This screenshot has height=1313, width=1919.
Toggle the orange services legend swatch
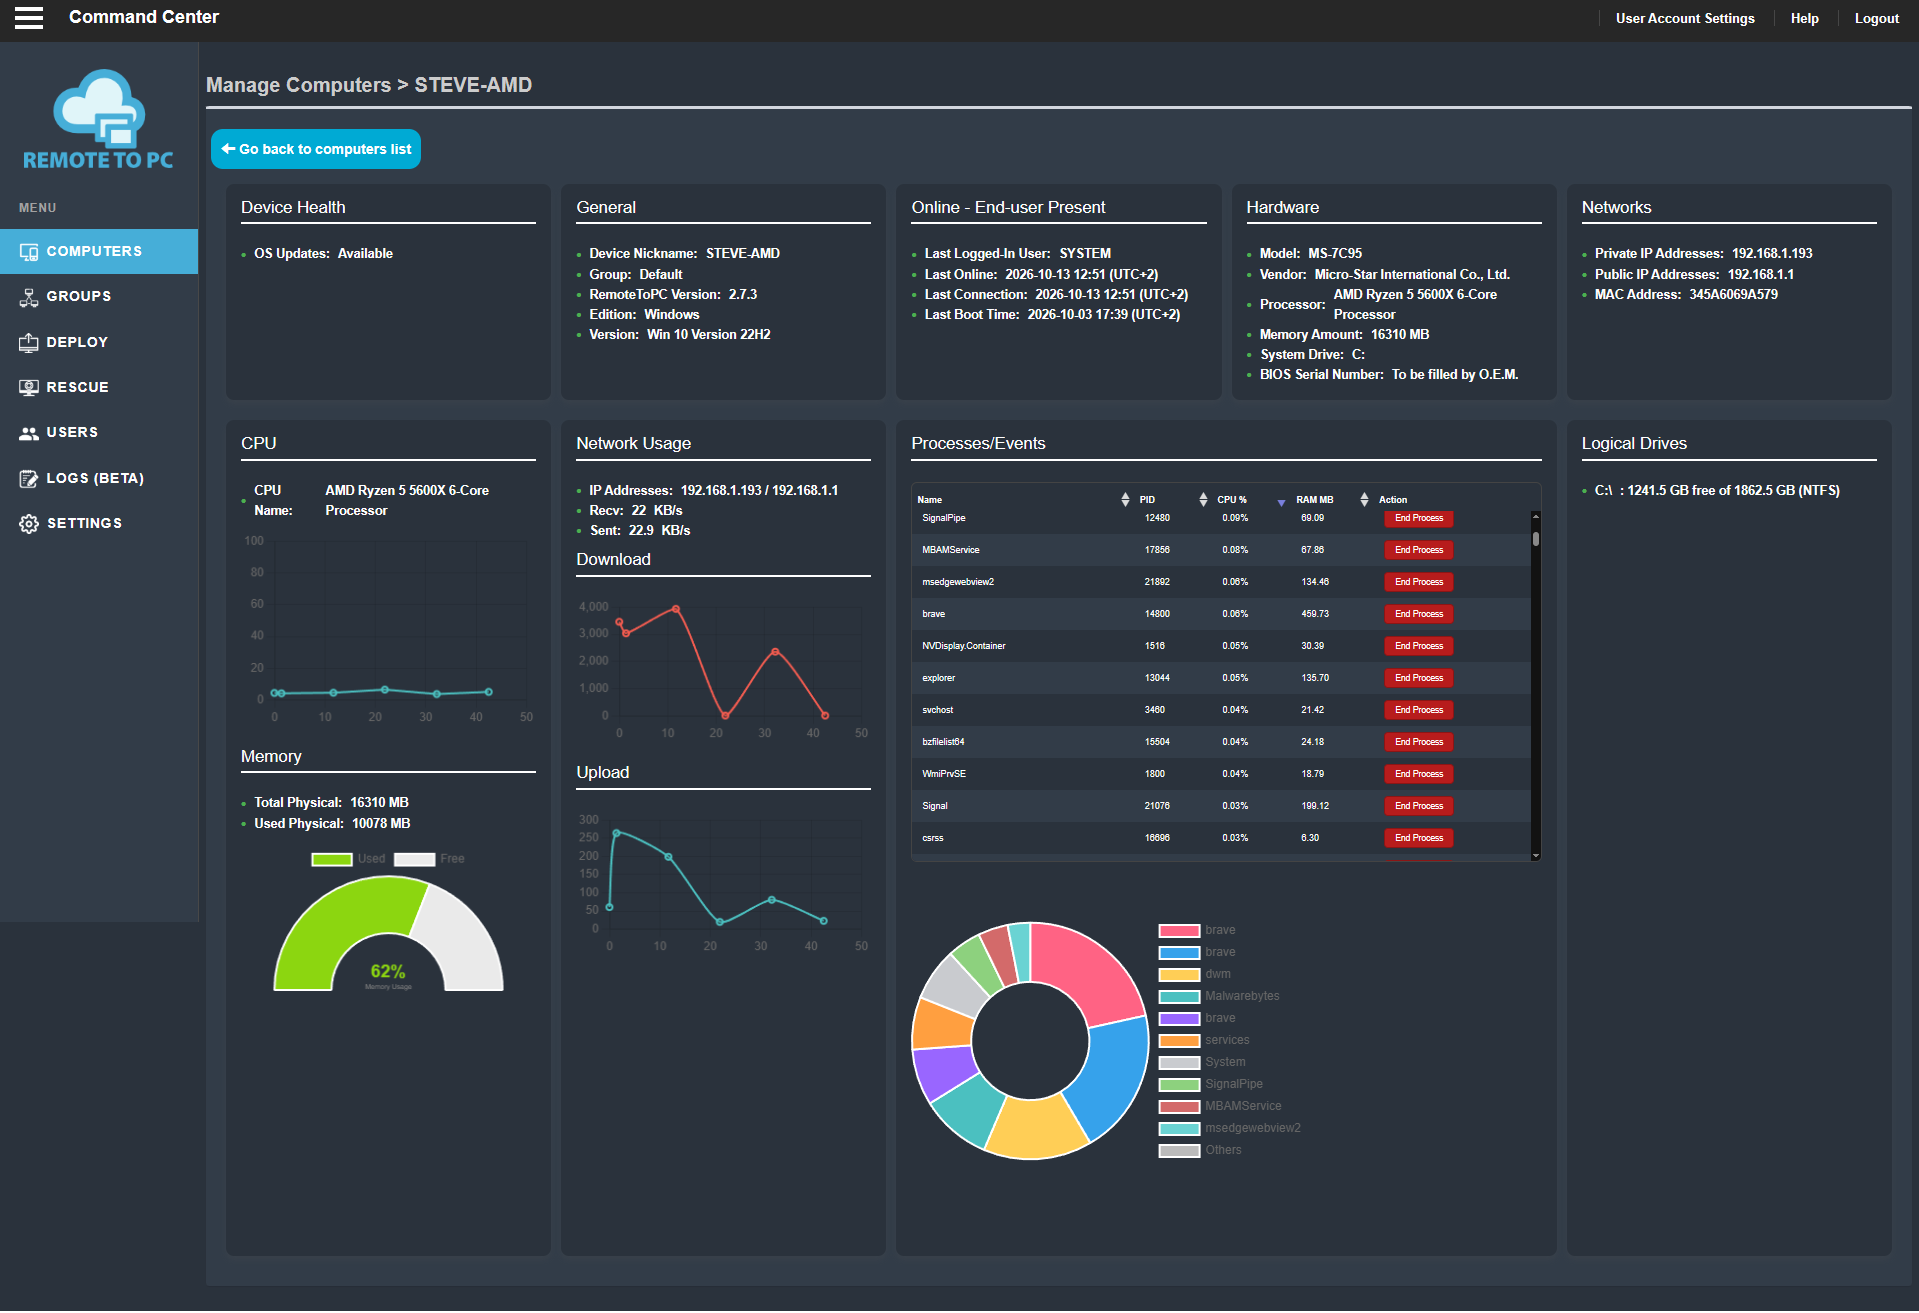1179,1041
